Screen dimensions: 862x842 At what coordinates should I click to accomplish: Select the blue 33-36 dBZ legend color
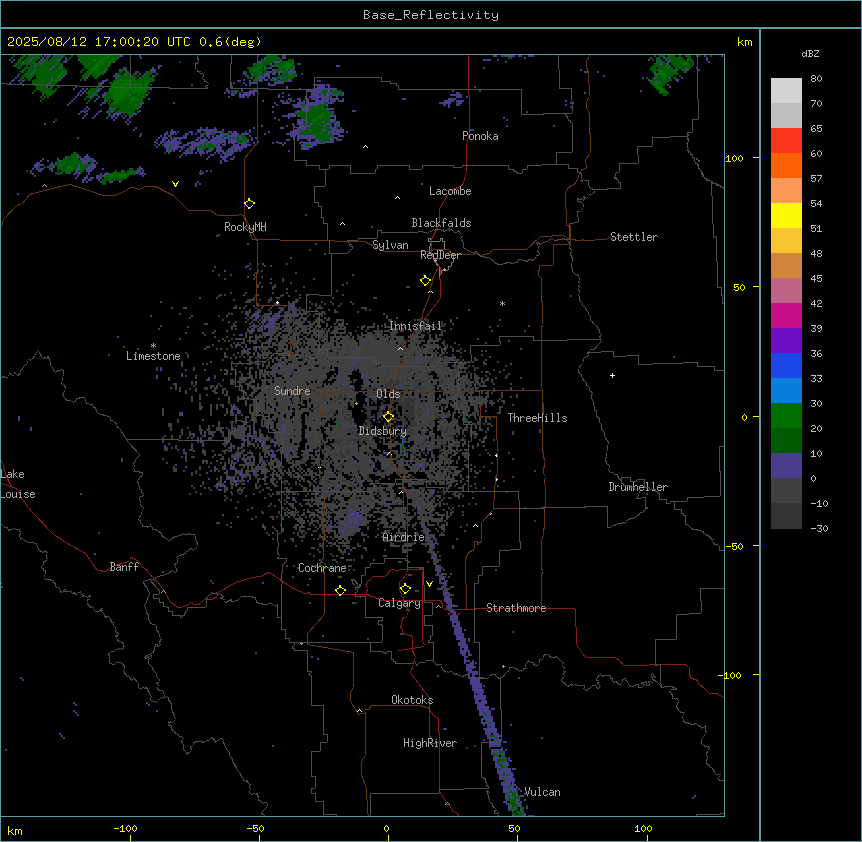pos(786,365)
